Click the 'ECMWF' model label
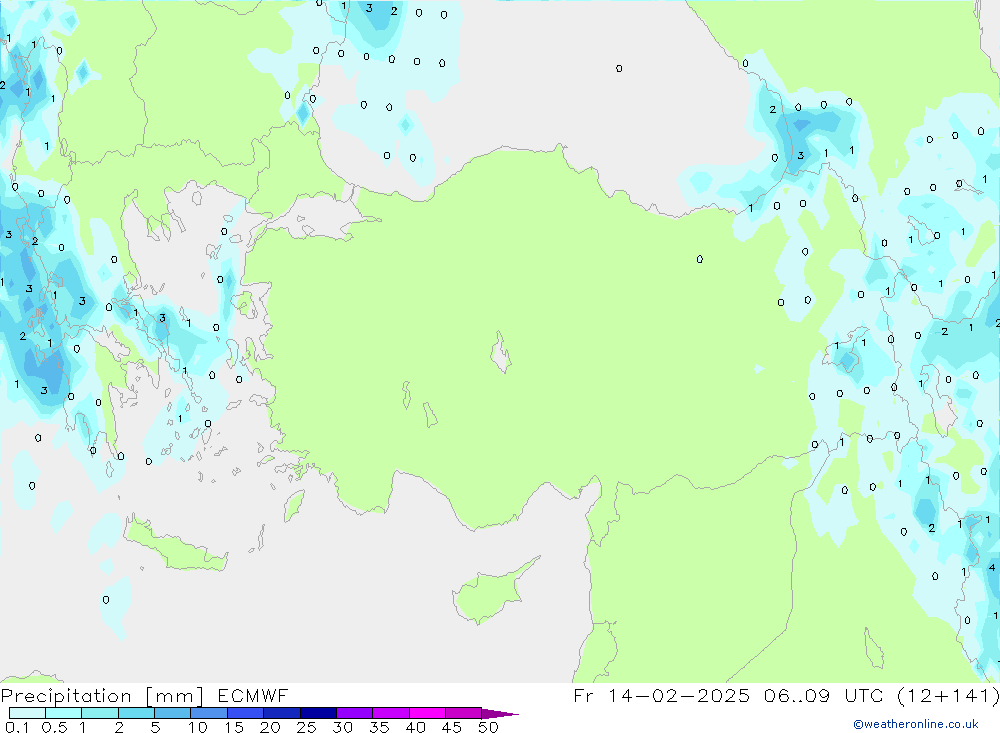This screenshot has height=733, width=1000. pyautogui.click(x=253, y=695)
